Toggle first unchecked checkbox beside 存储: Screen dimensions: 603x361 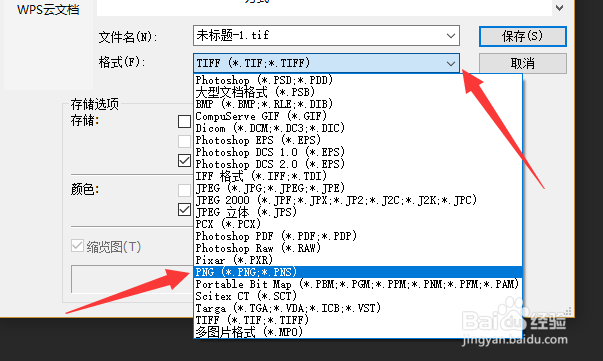tap(184, 121)
